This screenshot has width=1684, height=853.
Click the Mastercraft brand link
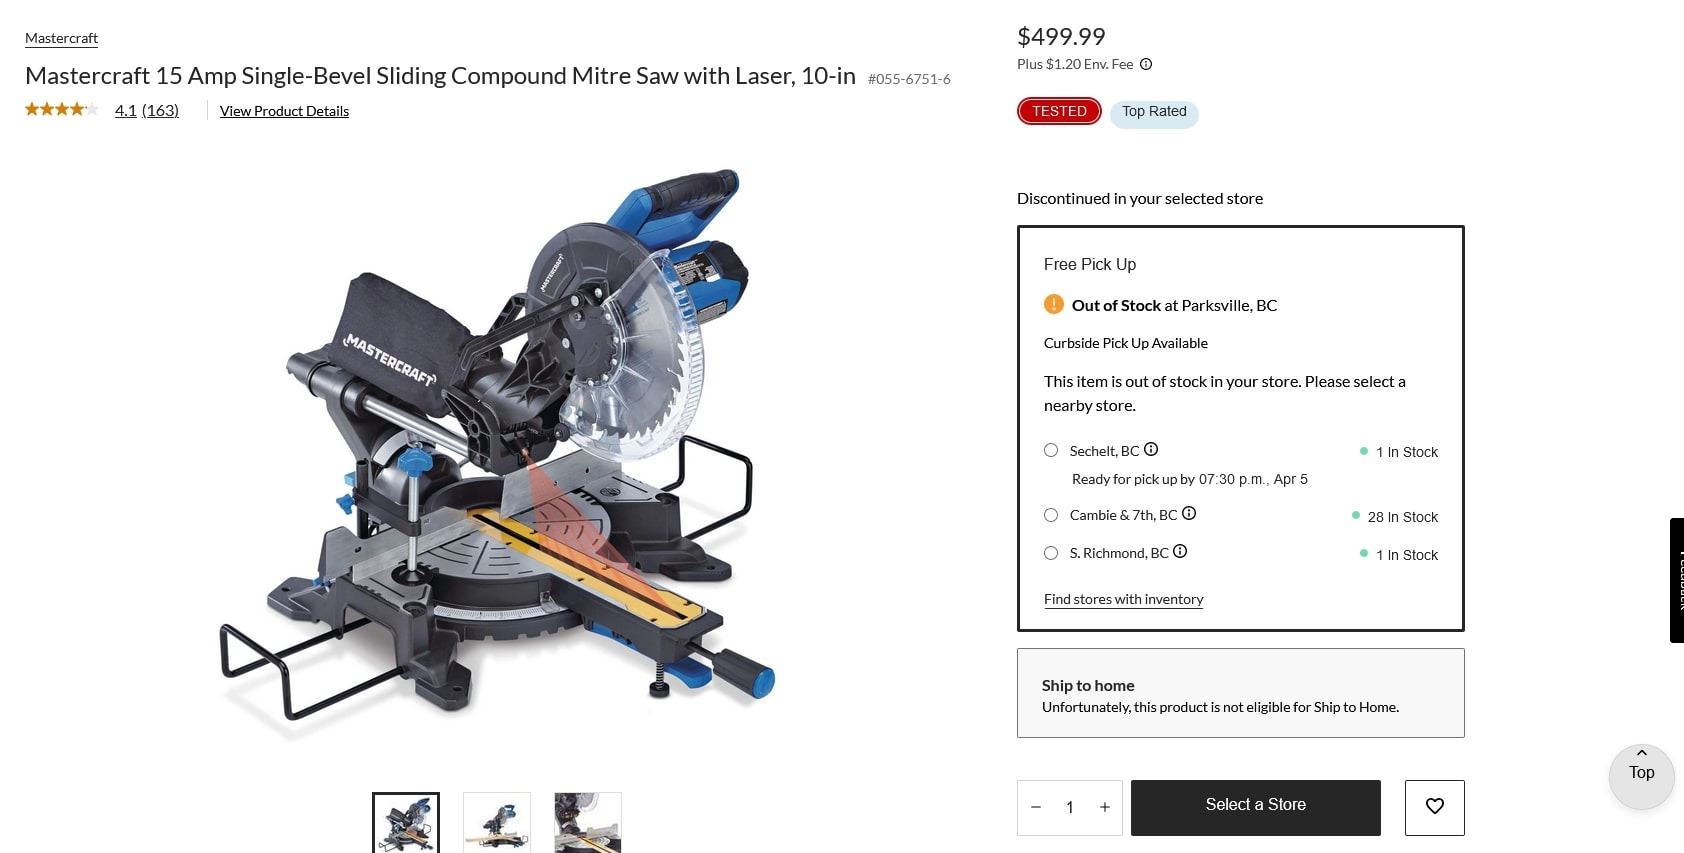[x=61, y=38]
